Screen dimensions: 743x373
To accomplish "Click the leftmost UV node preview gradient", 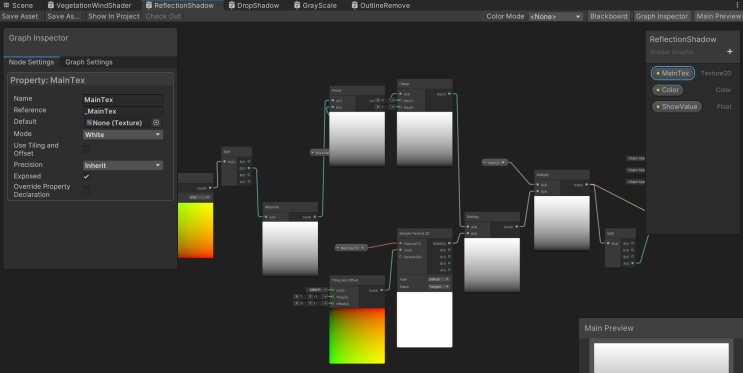I will pos(196,230).
